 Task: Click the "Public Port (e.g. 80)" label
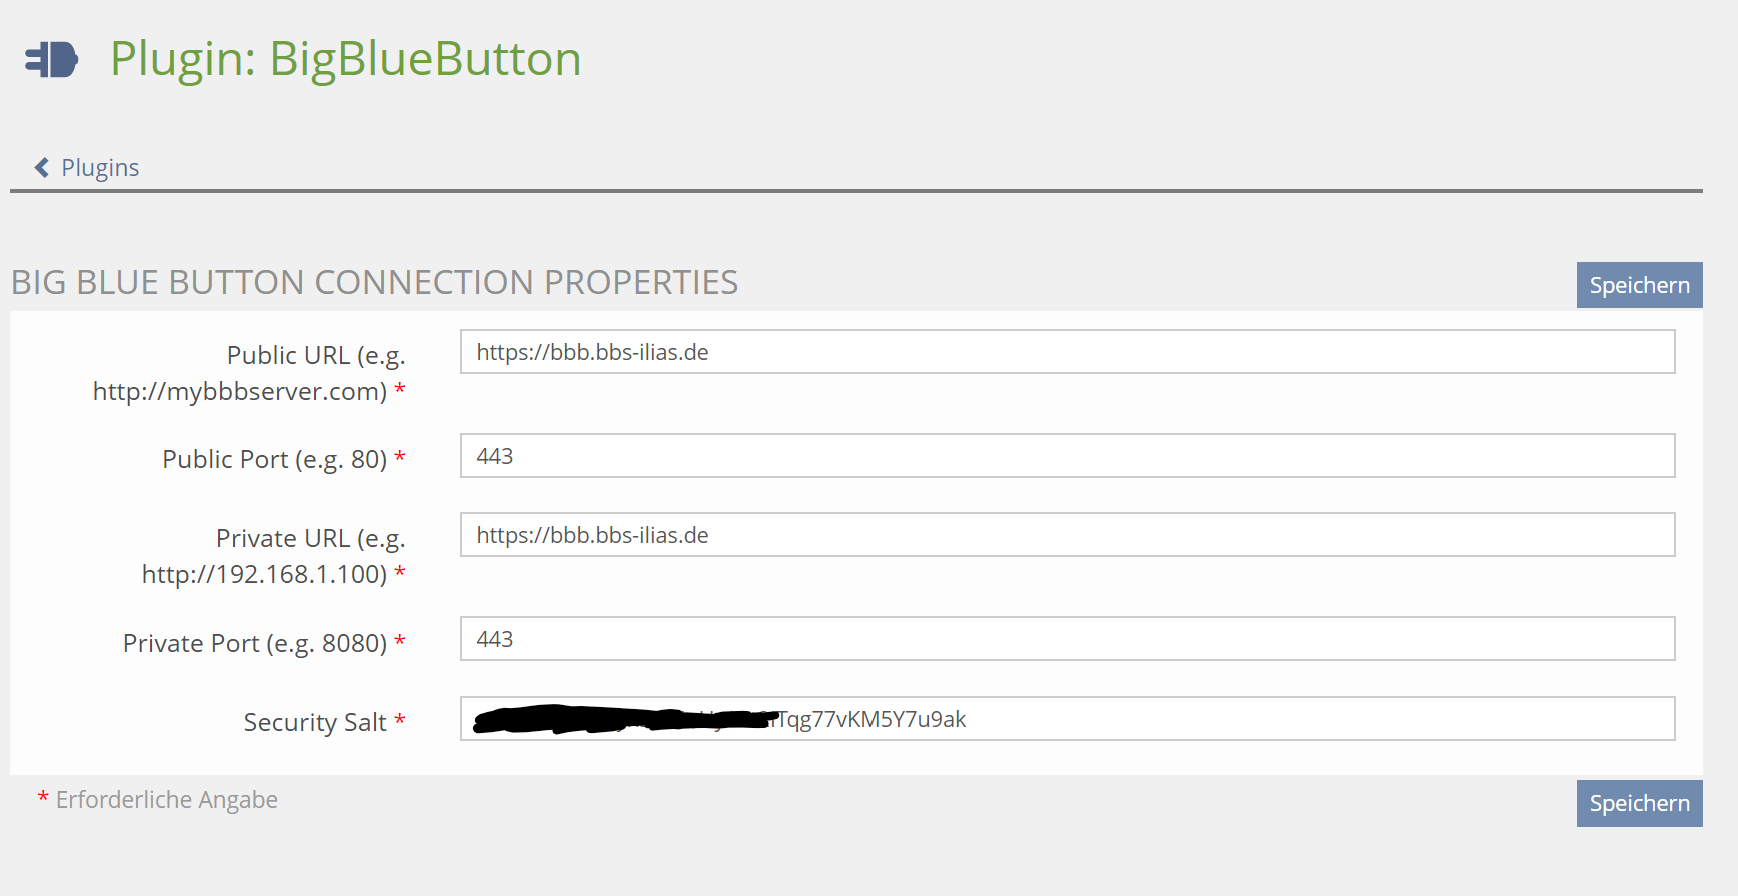274,459
